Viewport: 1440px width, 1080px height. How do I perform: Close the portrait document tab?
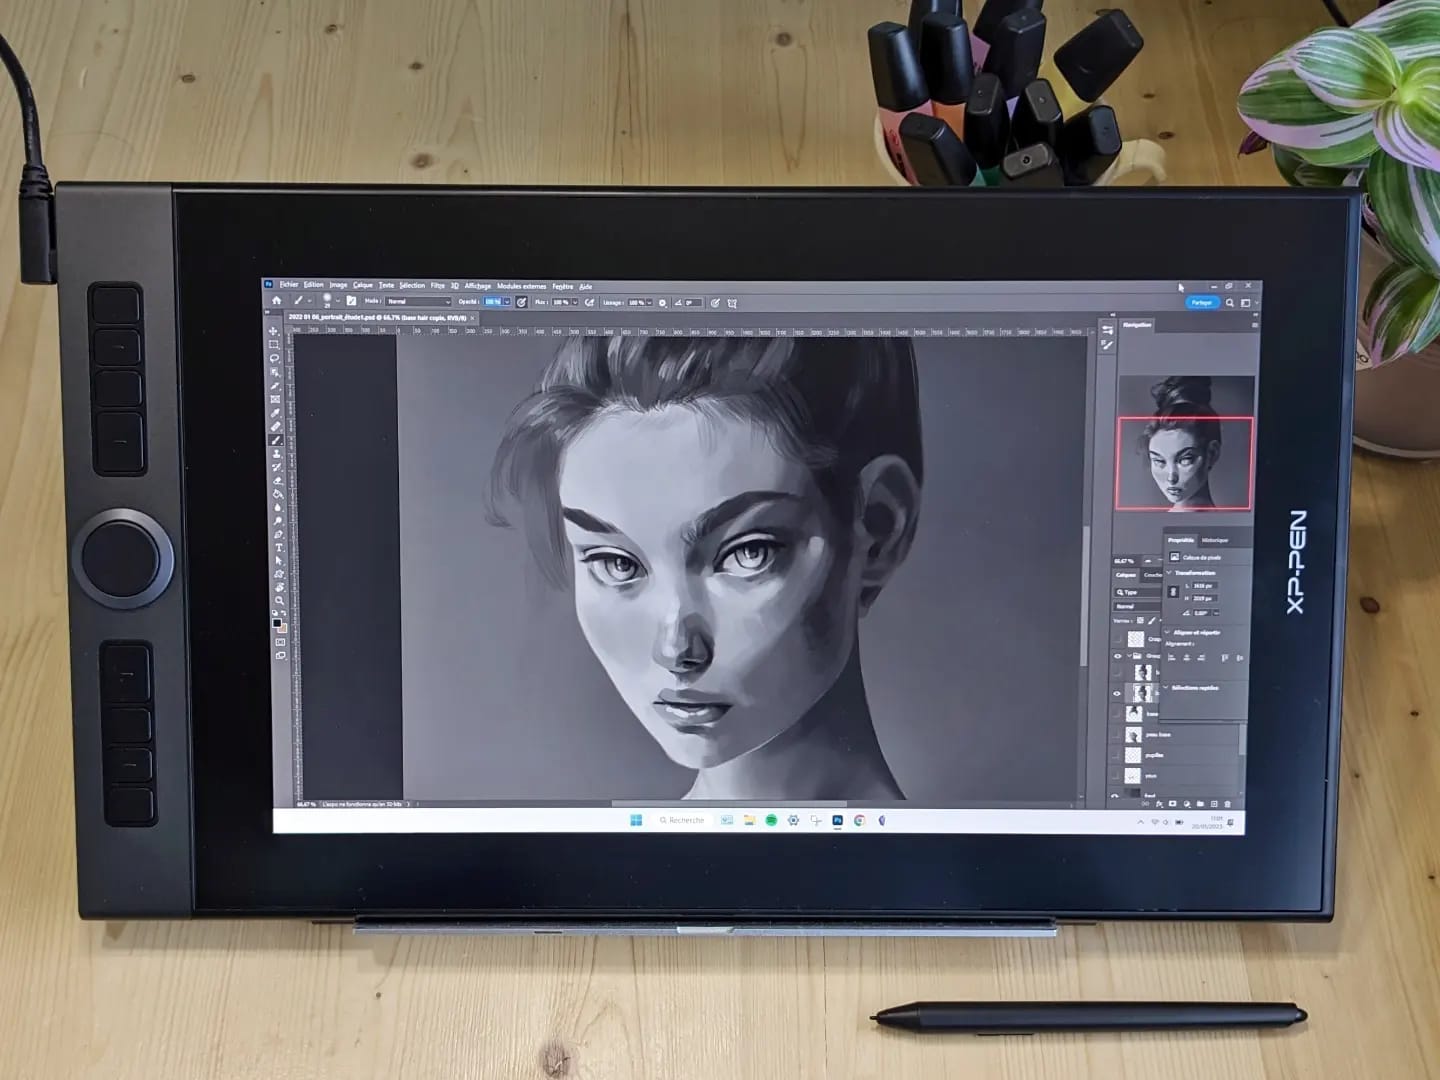(472, 318)
